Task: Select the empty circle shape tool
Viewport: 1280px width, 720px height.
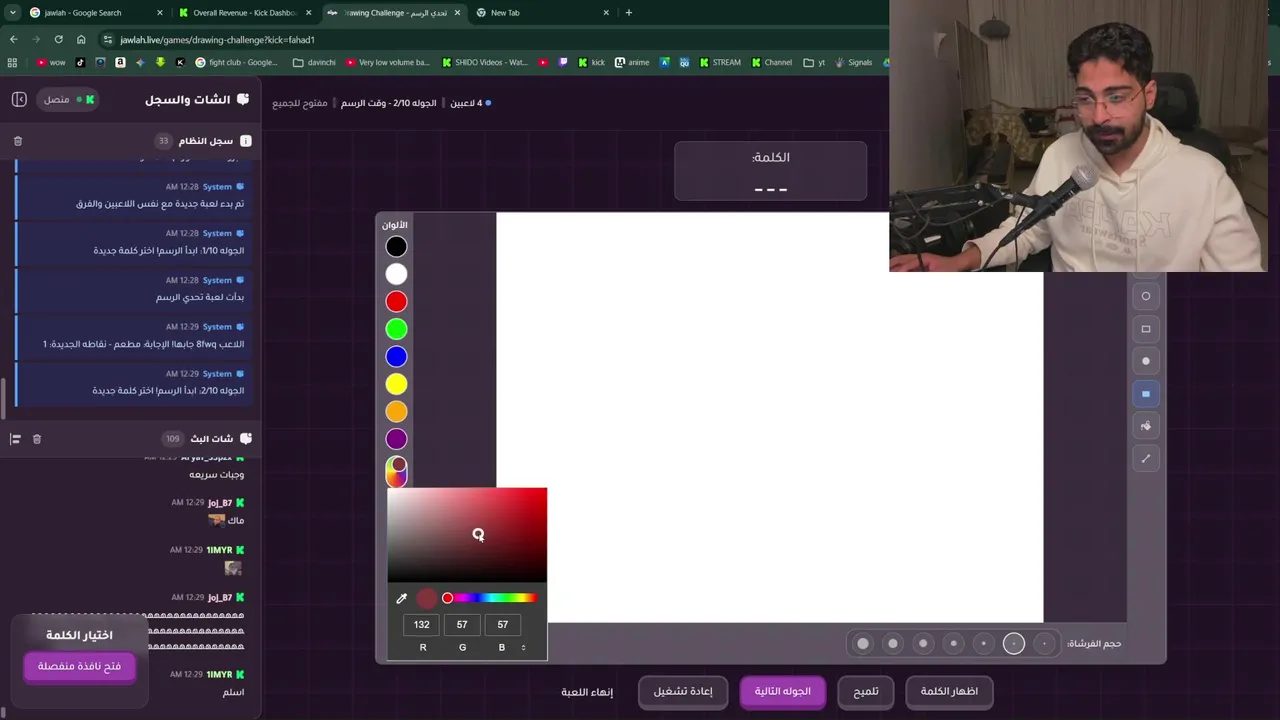Action: point(1146,296)
